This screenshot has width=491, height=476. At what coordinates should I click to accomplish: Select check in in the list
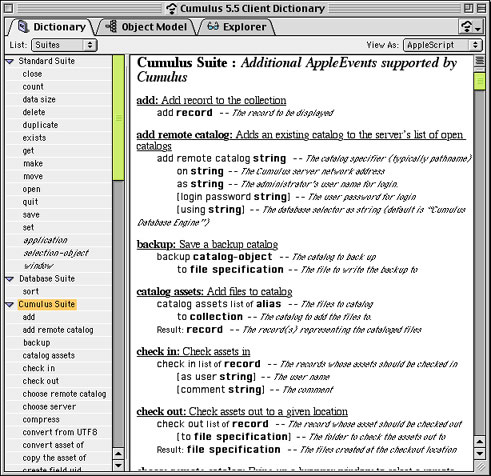[39, 368]
